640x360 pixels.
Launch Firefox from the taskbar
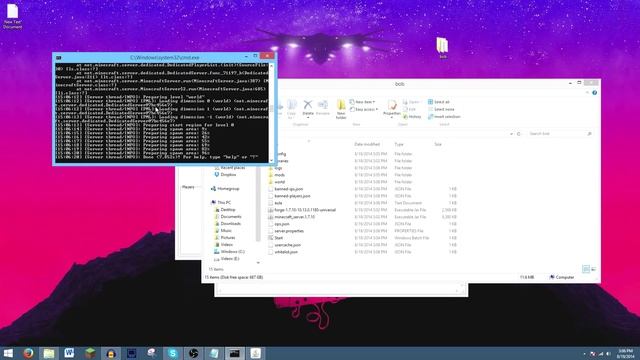click(x=28, y=353)
